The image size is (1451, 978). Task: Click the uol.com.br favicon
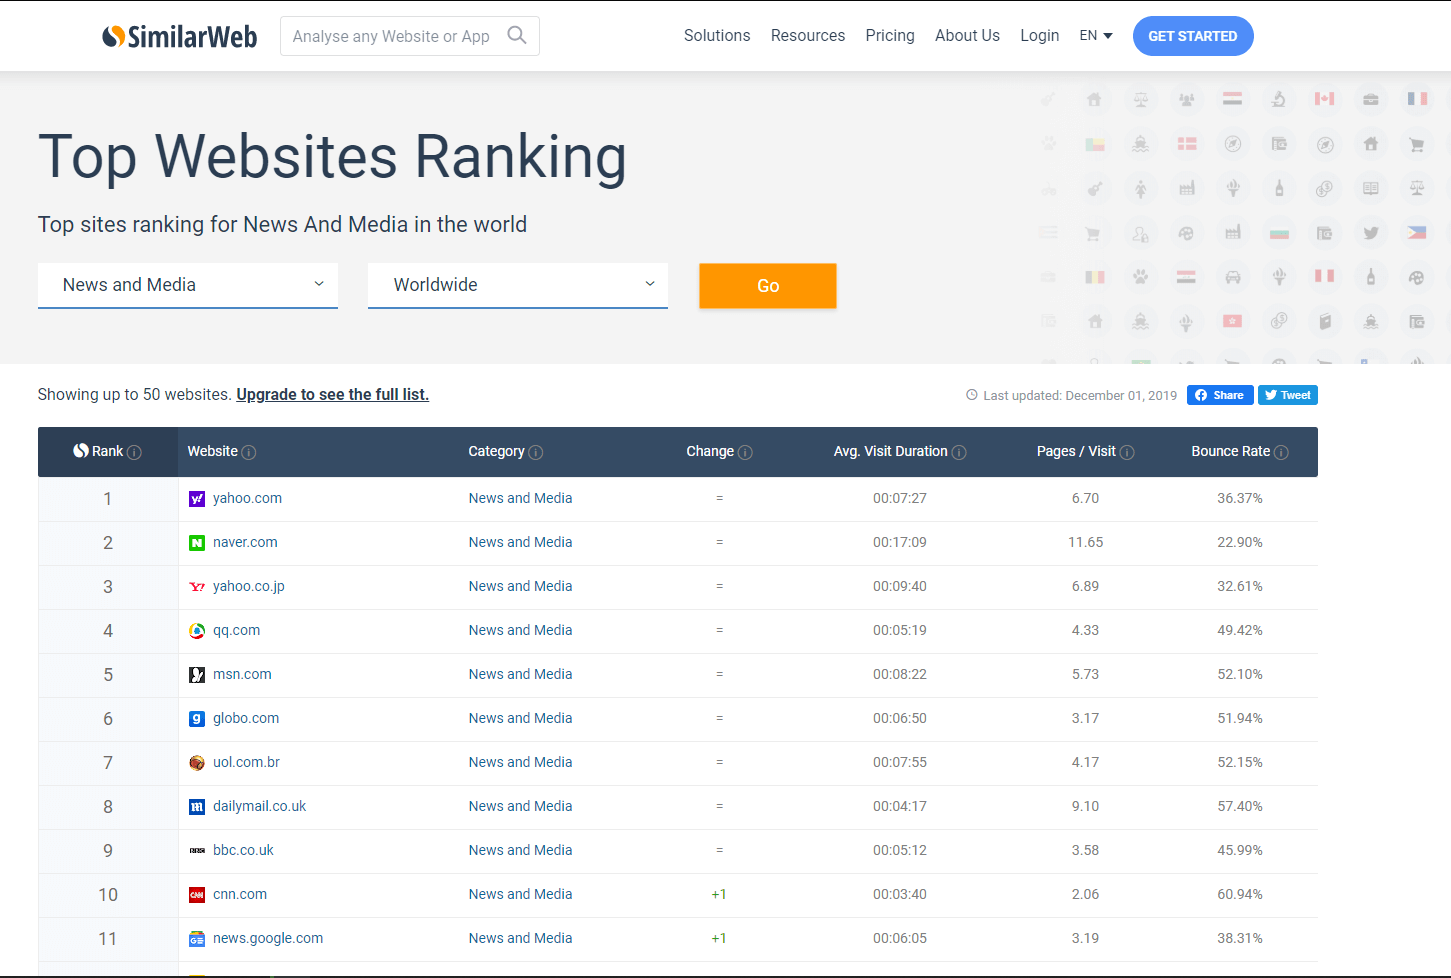click(x=197, y=763)
